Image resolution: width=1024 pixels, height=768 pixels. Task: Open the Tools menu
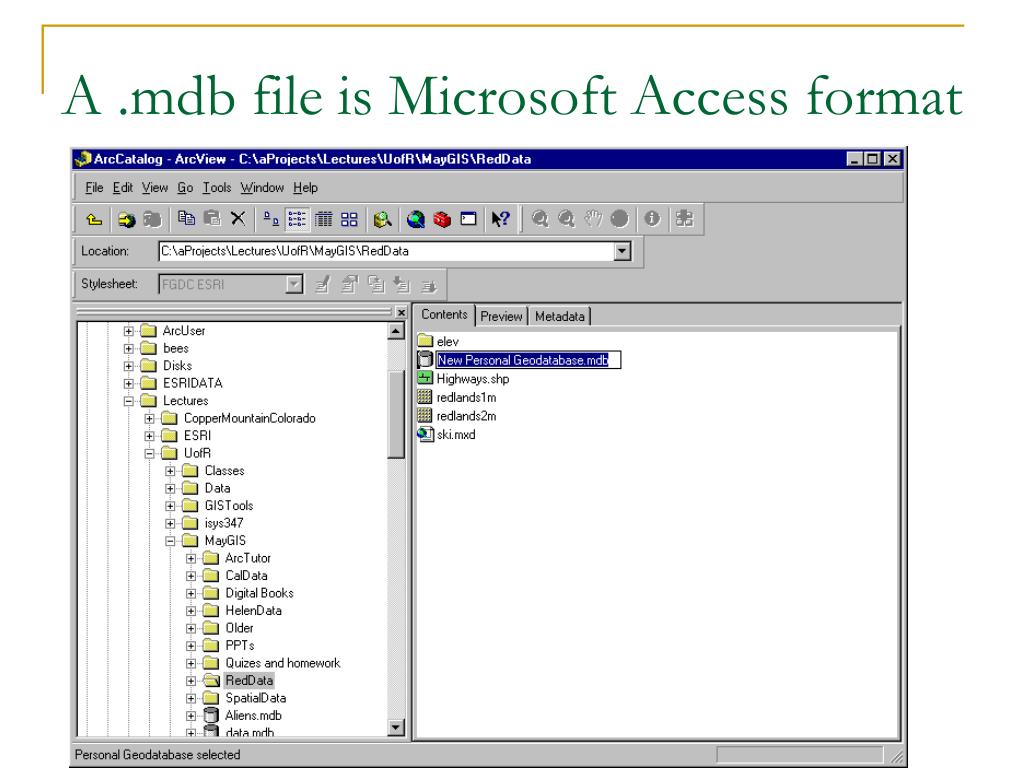216,187
